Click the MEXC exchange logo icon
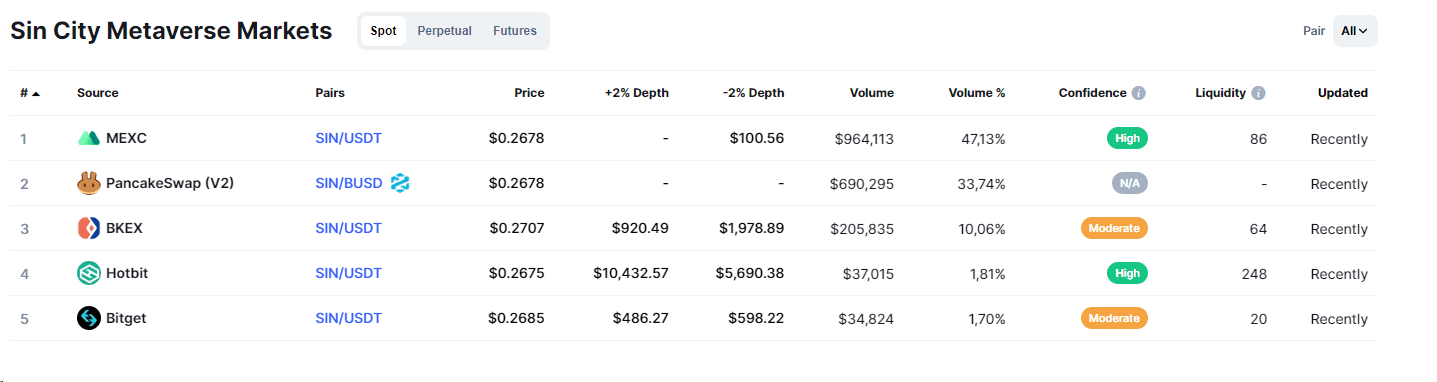 pyautogui.click(x=89, y=139)
